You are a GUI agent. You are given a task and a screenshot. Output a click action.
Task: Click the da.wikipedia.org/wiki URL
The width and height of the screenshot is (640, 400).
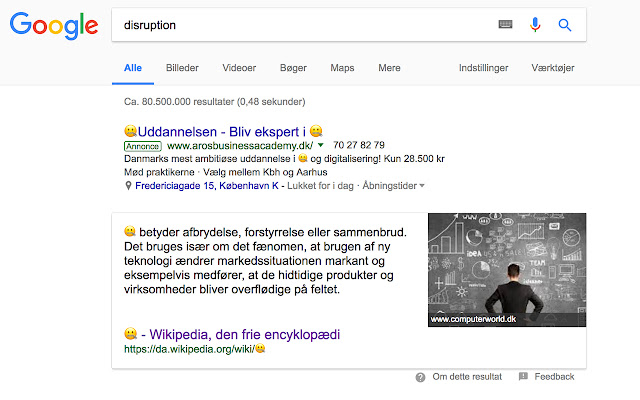tap(195, 349)
